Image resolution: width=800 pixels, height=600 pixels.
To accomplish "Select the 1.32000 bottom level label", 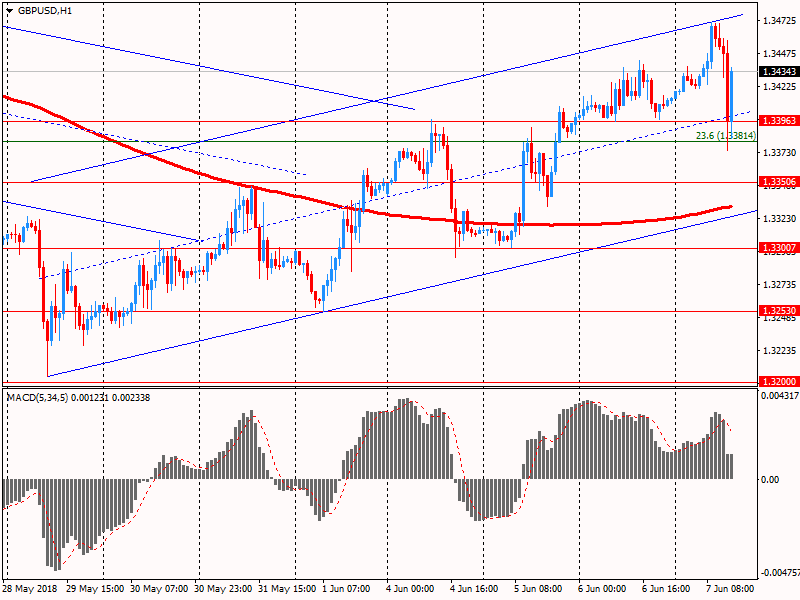I will tap(779, 382).
